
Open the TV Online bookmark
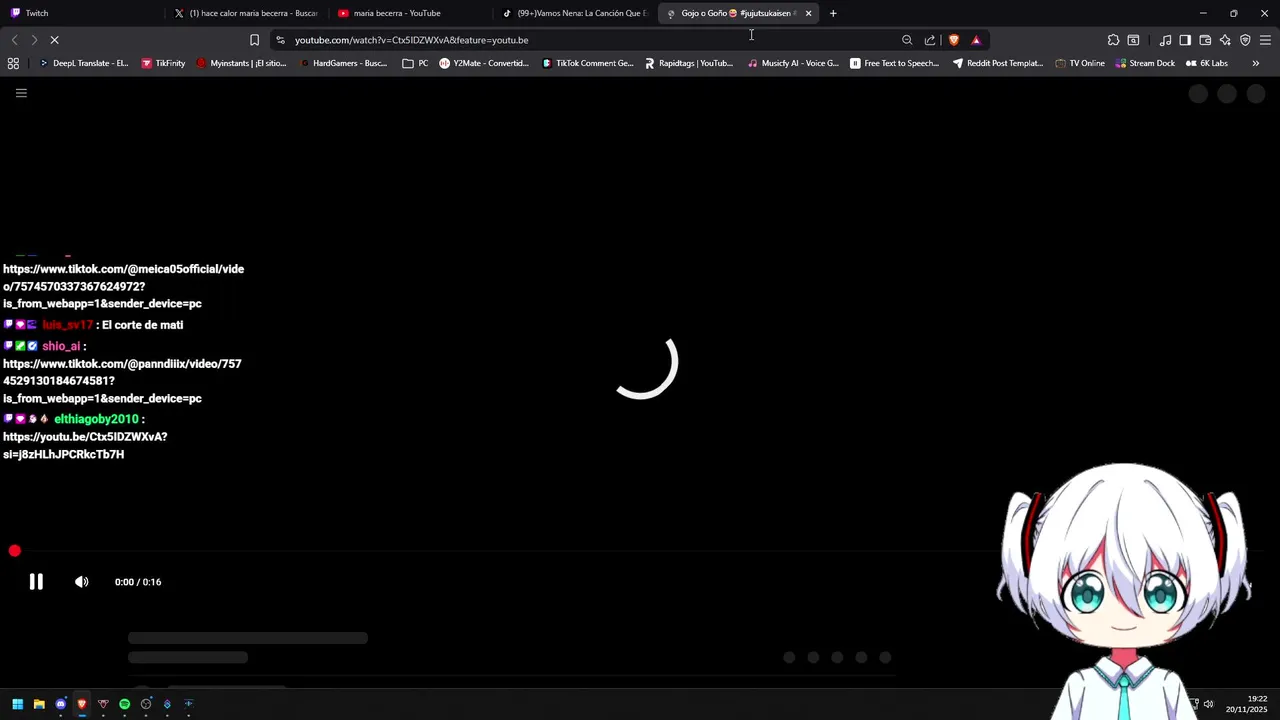click(x=1080, y=63)
